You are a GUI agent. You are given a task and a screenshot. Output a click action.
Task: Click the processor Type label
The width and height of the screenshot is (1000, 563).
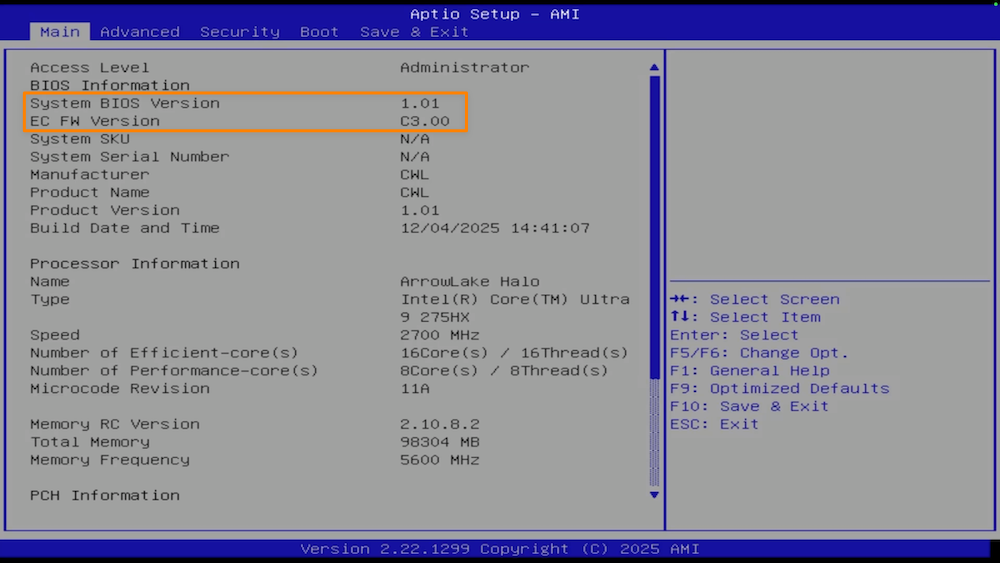[49, 300]
